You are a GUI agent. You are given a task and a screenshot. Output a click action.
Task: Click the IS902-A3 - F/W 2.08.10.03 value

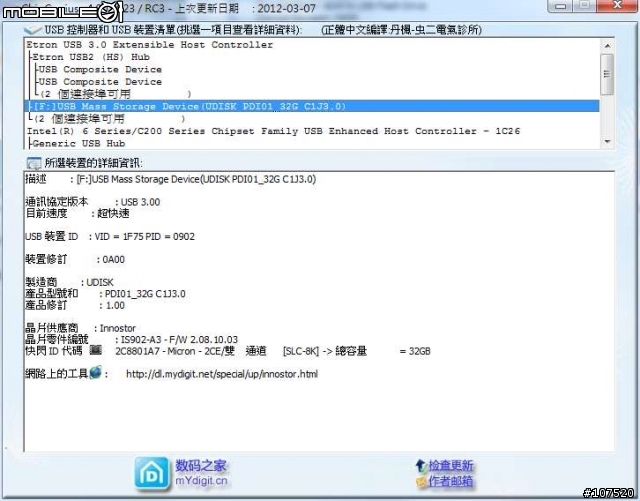coord(179,339)
